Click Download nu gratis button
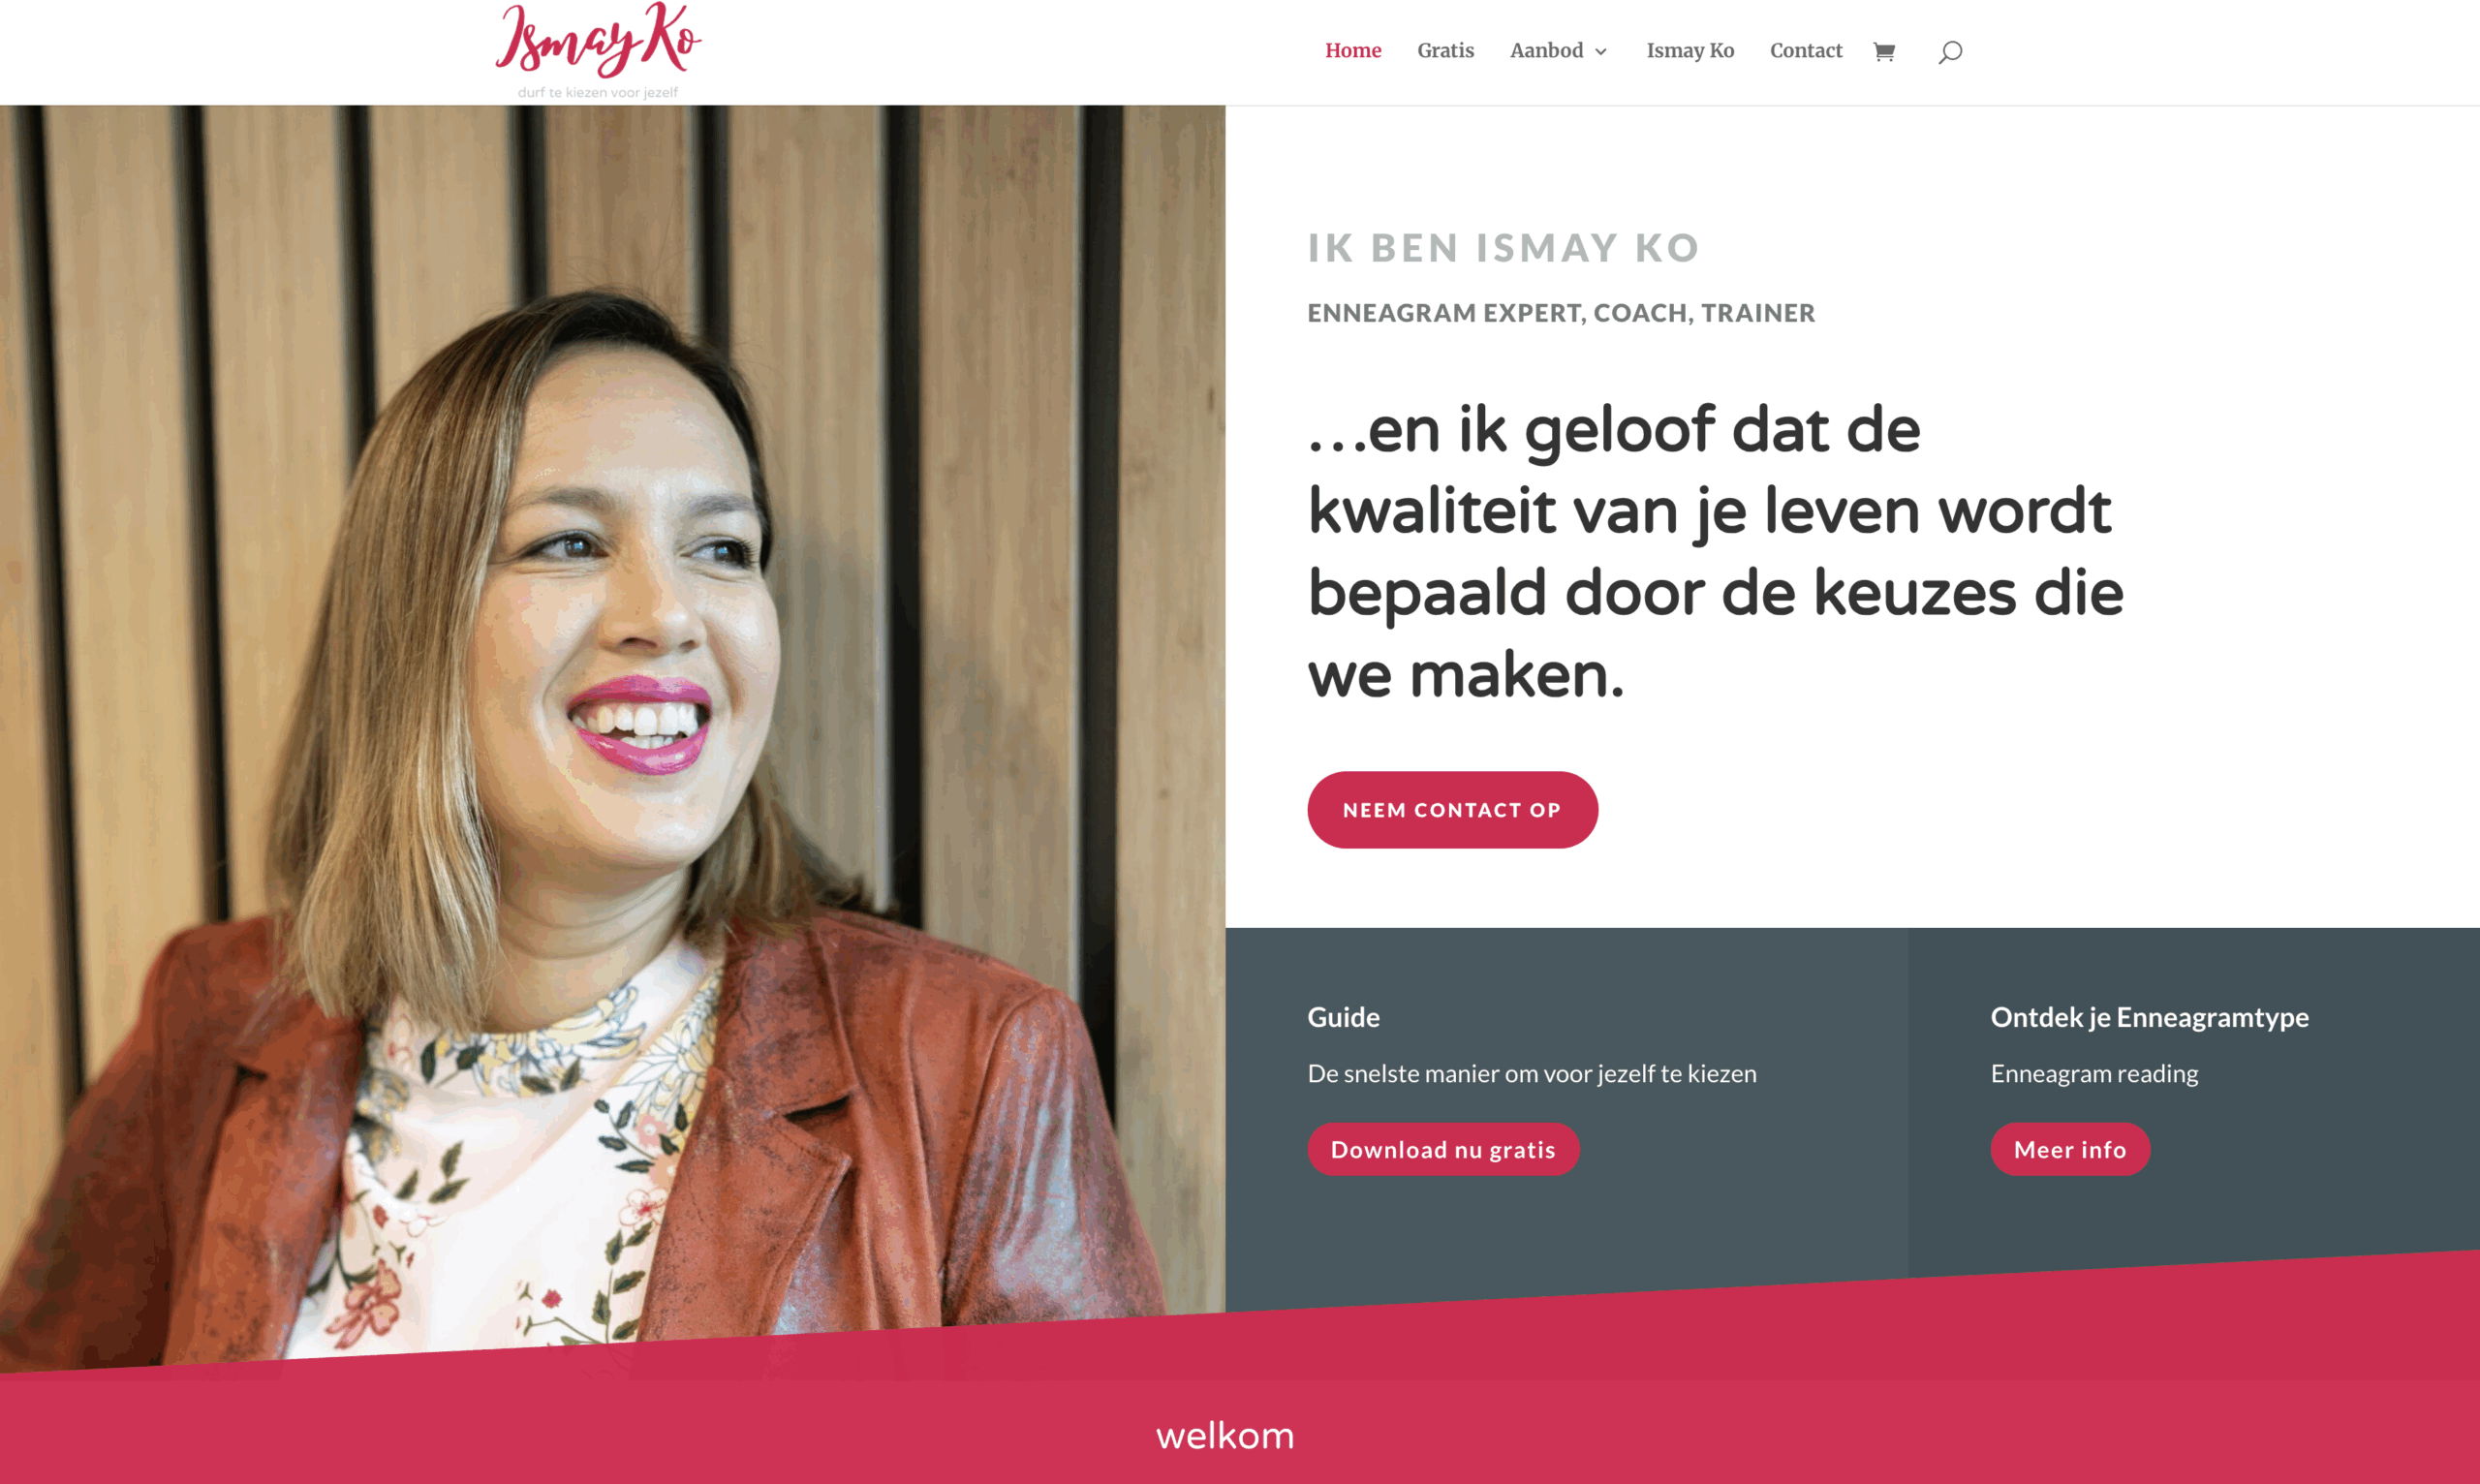The width and height of the screenshot is (2480, 1484). (x=1443, y=1149)
